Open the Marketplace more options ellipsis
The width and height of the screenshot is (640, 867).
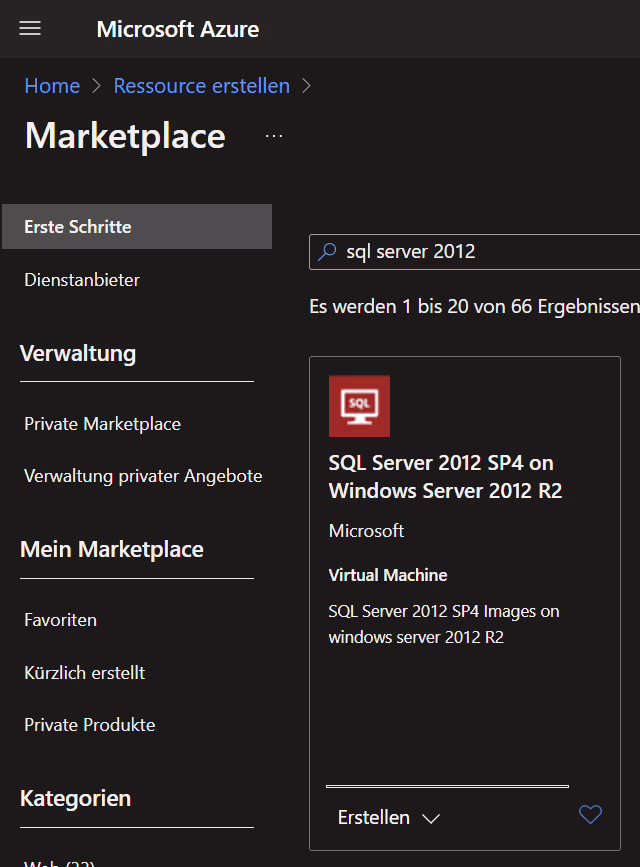274,135
